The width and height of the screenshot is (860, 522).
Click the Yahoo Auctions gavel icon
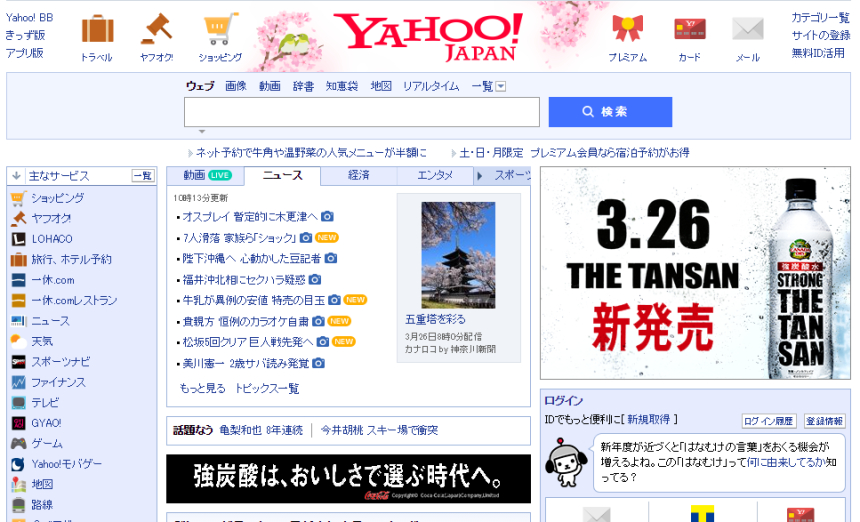(156, 30)
